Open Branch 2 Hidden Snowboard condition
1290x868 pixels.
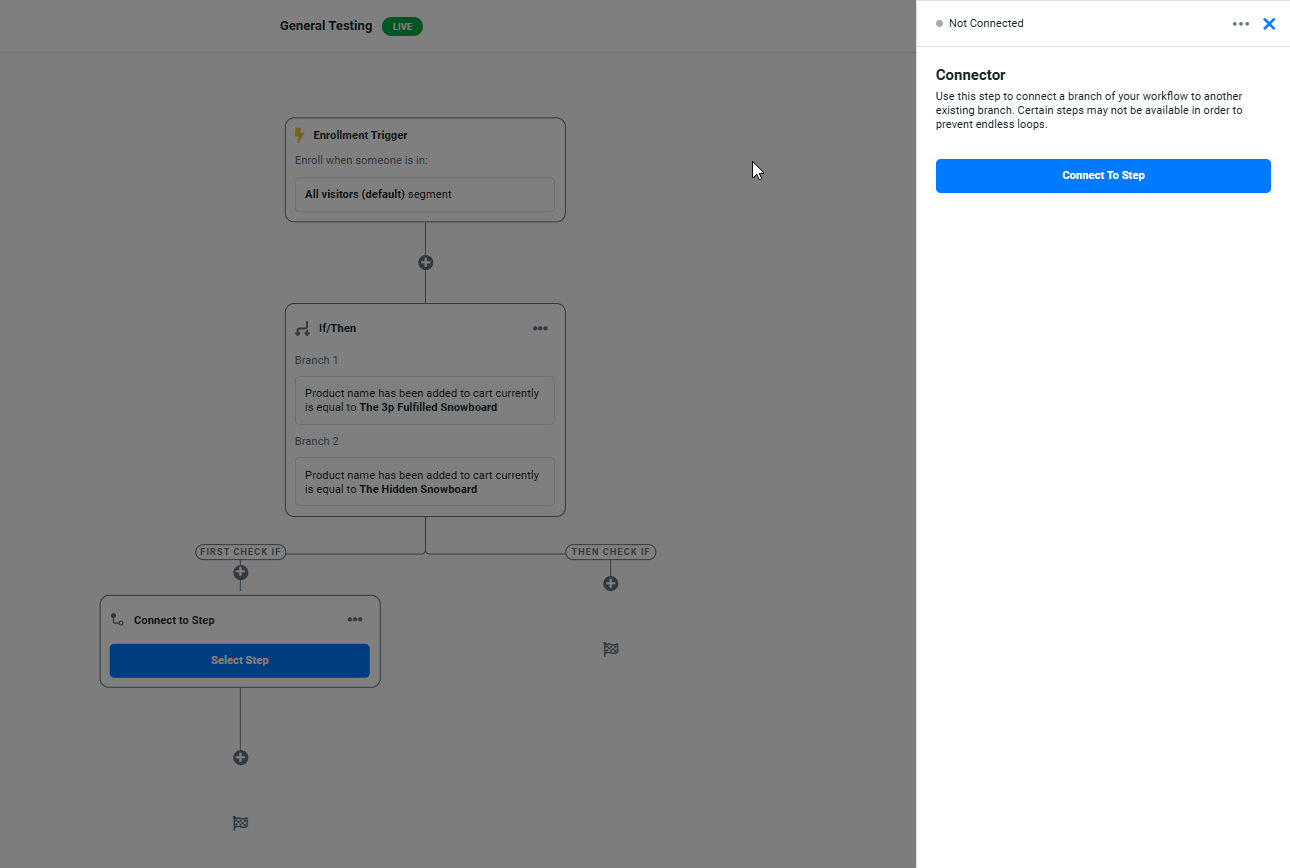coord(425,482)
